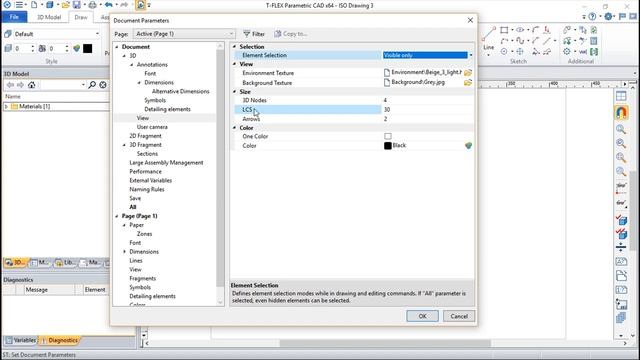Click the new 3D model cube icon
Screen dimensions: 640x360
(50, 5)
